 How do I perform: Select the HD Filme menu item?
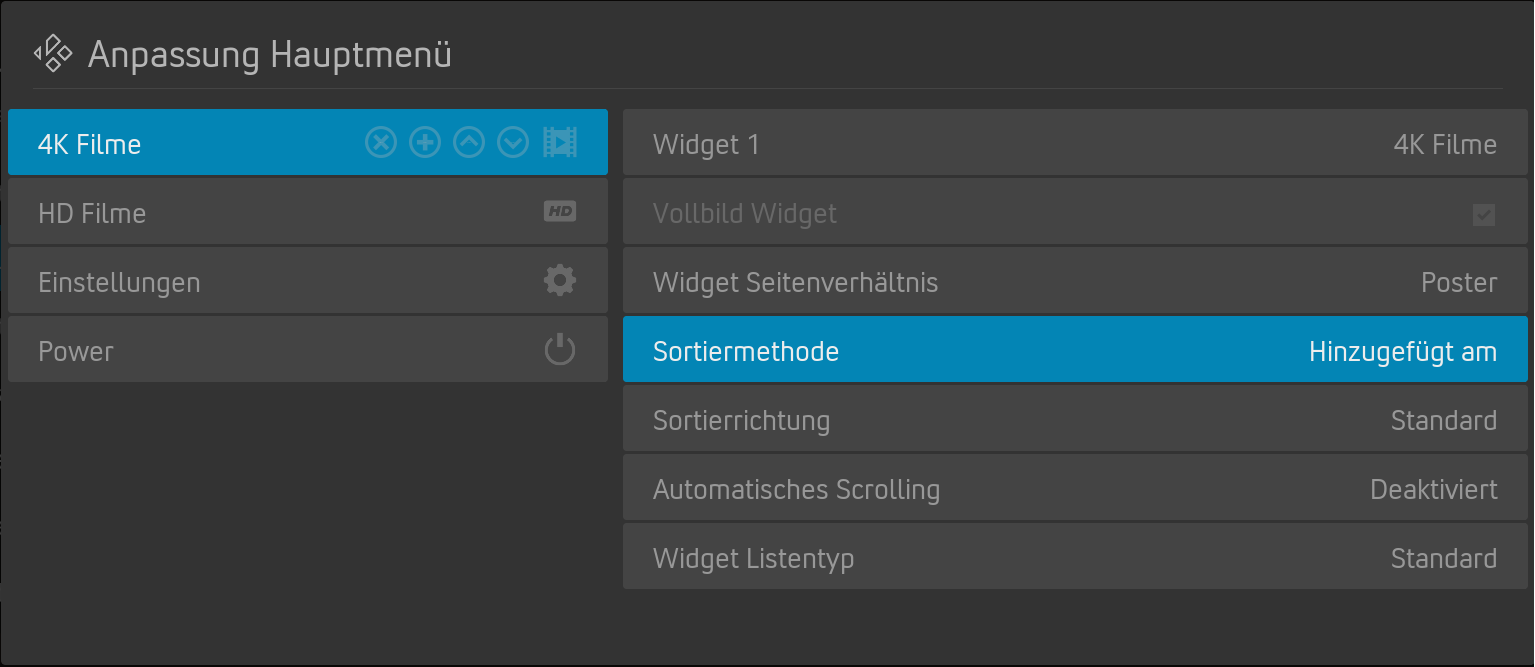click(x=307, y=211)
